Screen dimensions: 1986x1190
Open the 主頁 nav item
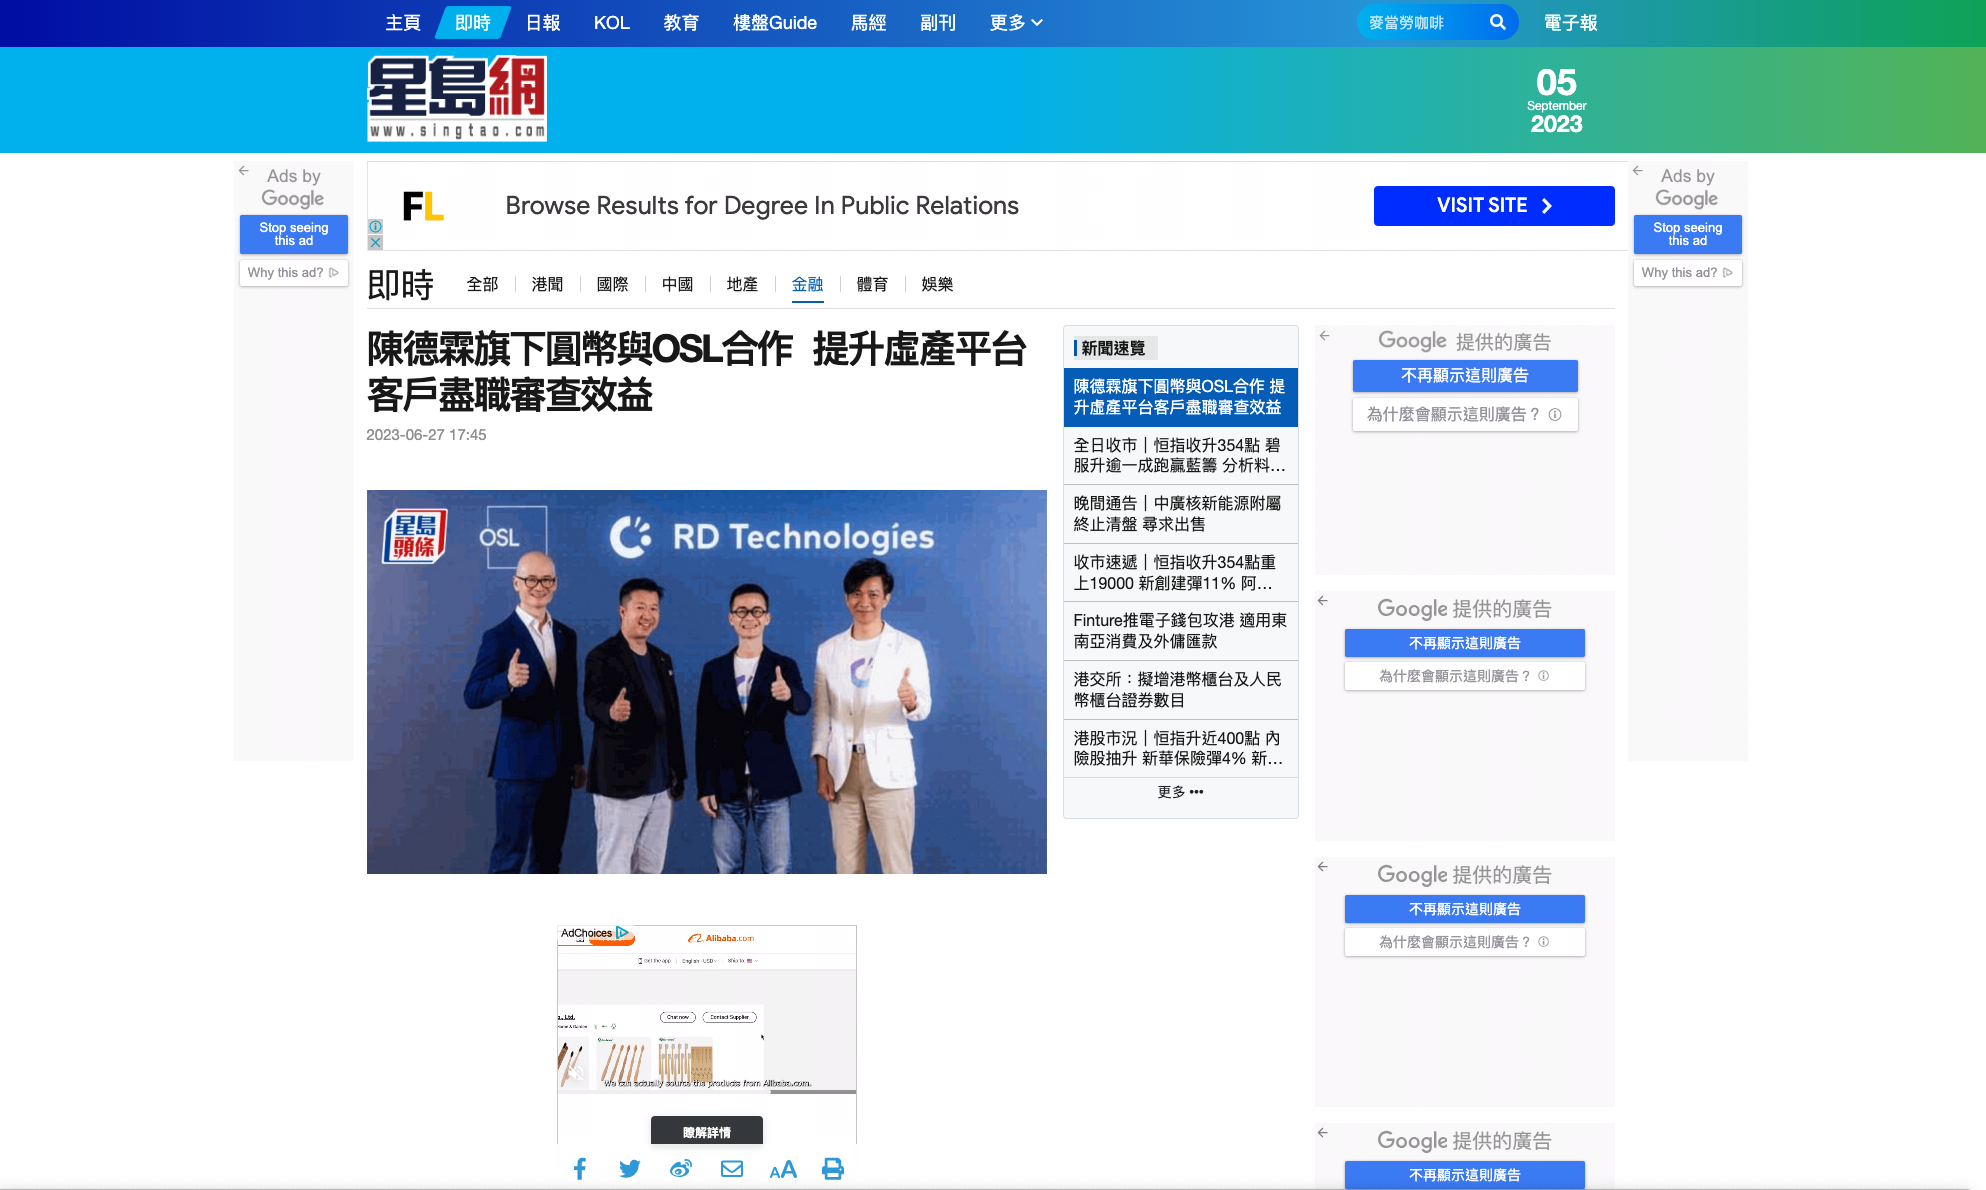[x=403, y=23]
